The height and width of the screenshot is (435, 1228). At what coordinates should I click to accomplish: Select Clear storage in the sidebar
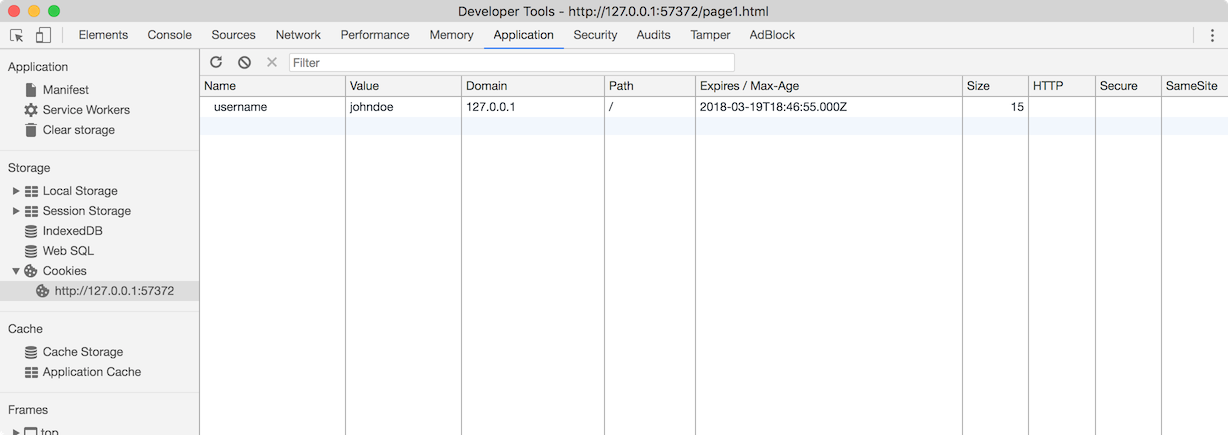(x=78, y=130)
